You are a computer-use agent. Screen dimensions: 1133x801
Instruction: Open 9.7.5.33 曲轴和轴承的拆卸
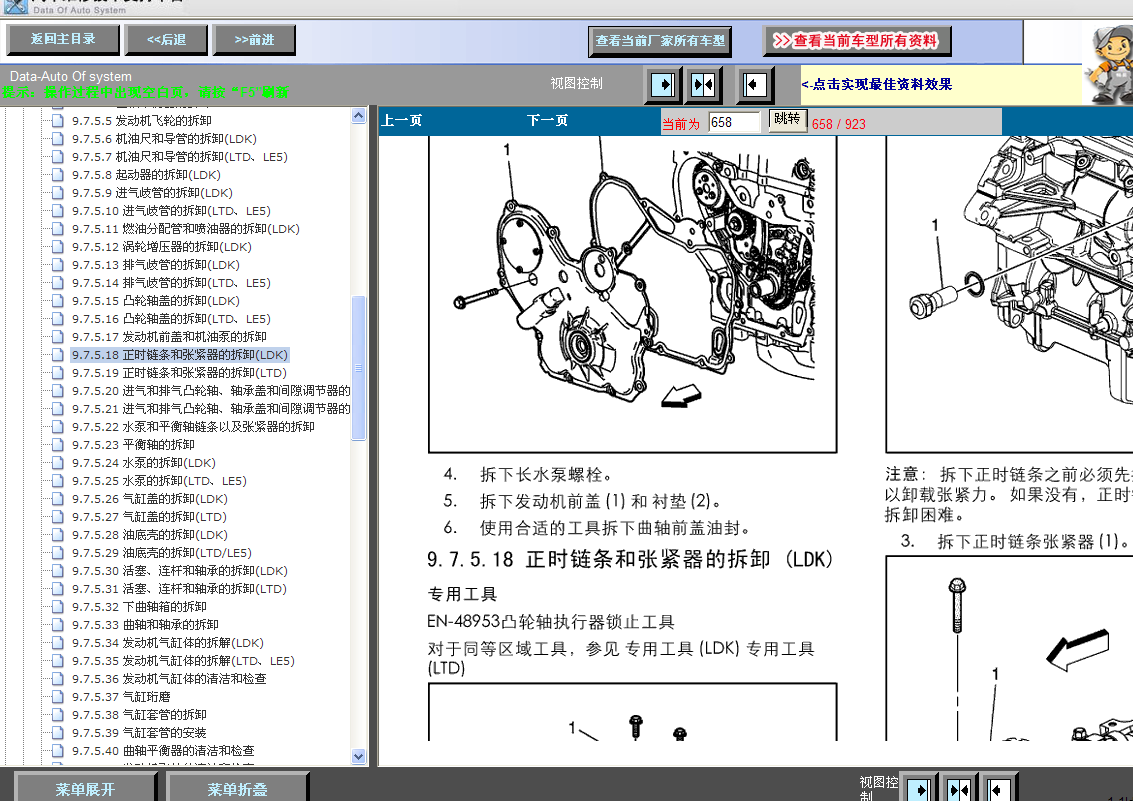point(145,625)
